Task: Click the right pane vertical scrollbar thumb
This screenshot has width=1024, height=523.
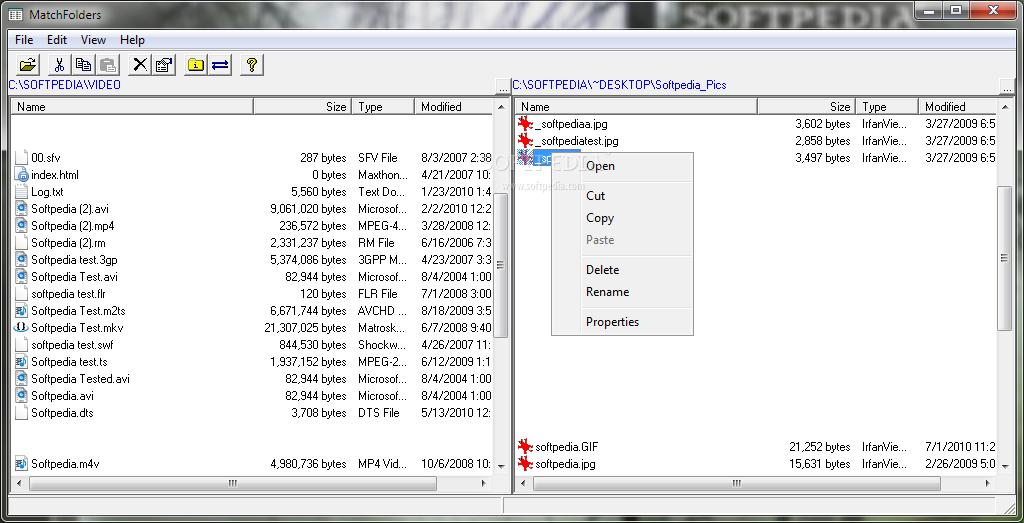Action: (1005, 259)
